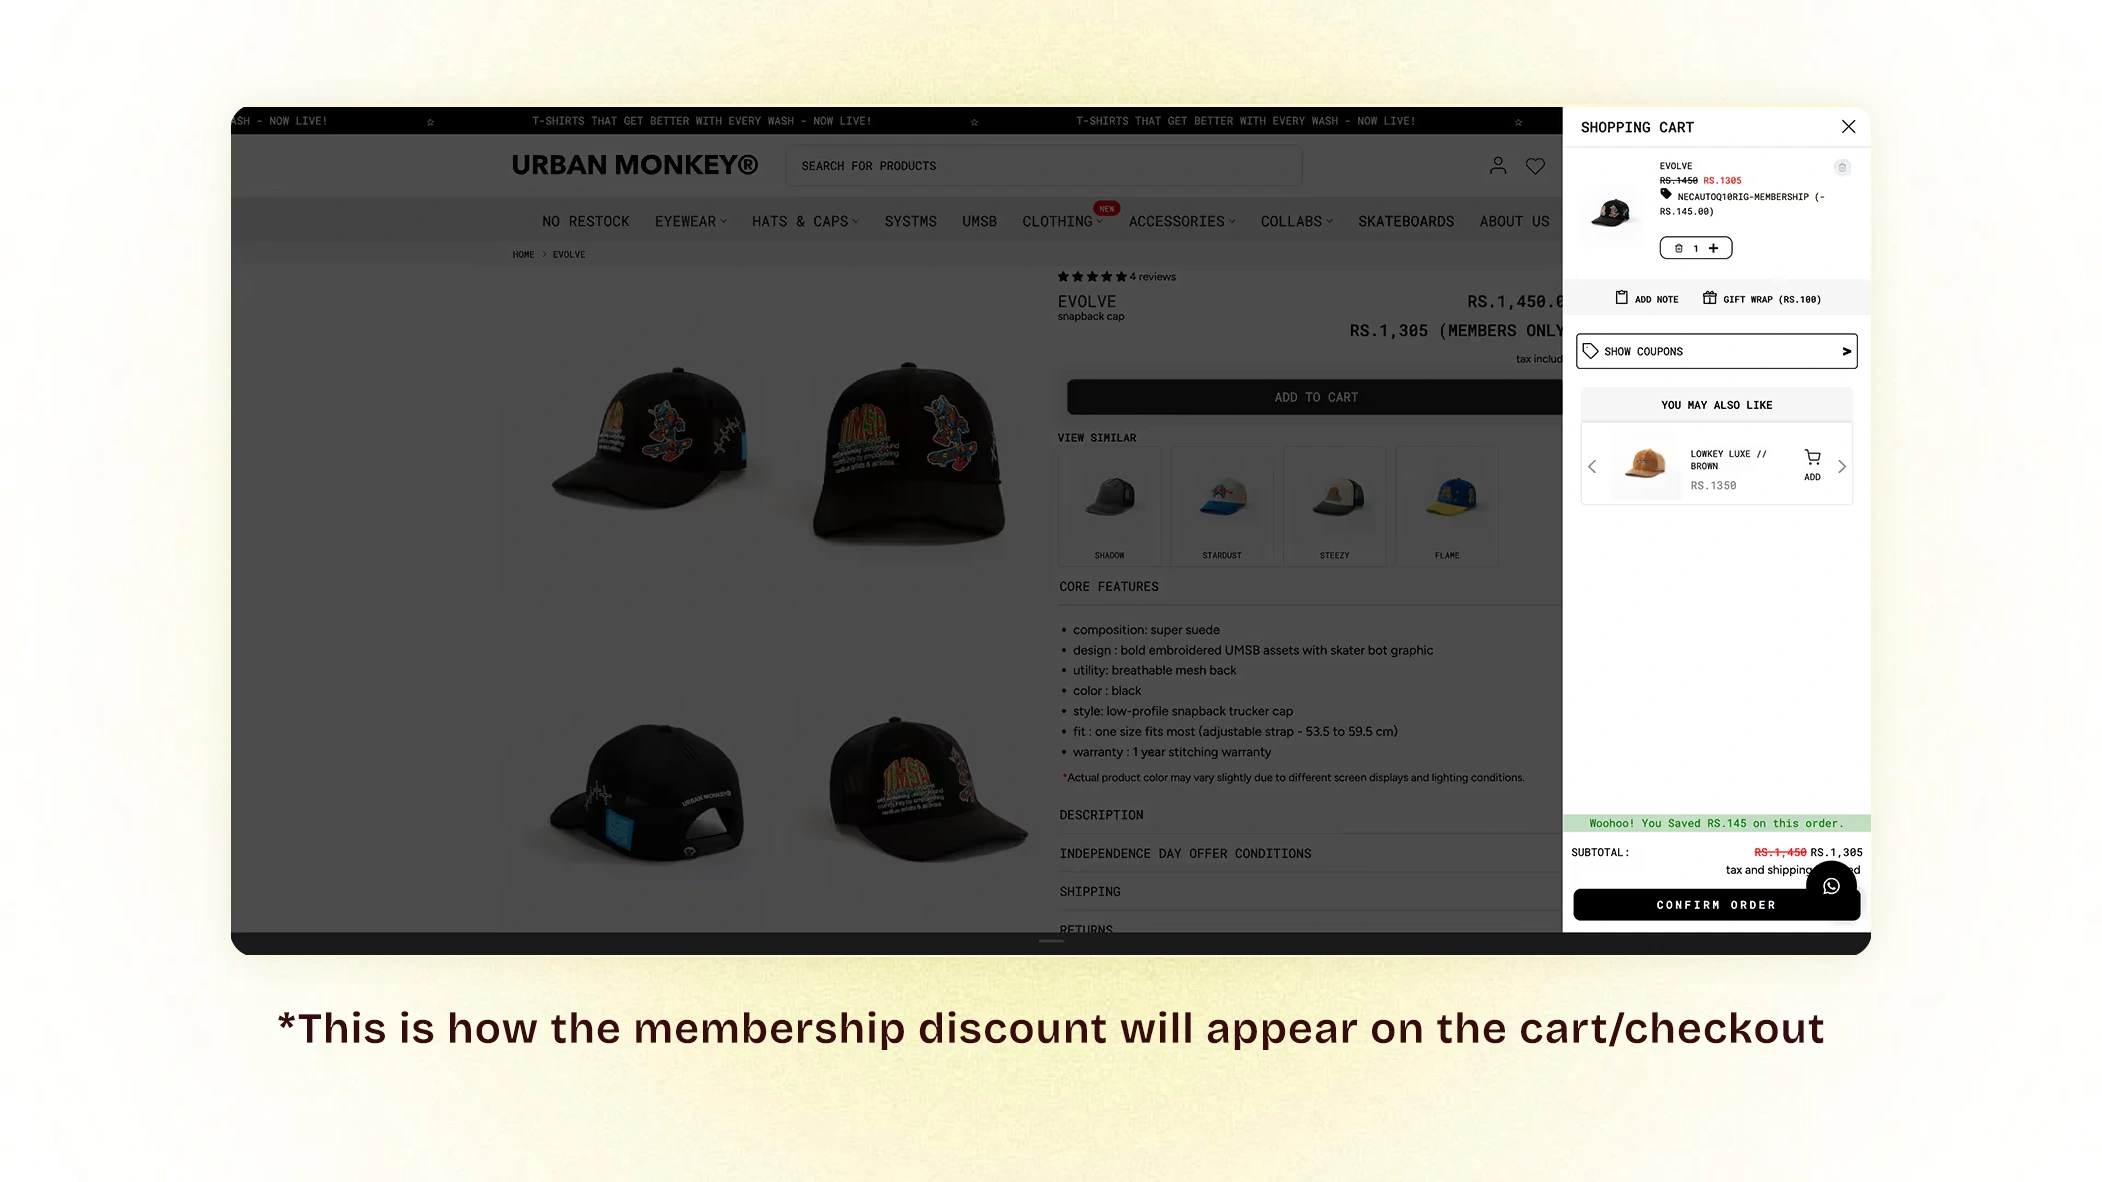The width and height of the screenshot is (2102, 1182).
Task: Click Add To Cart button
Action: click(x=1314, y=397)
